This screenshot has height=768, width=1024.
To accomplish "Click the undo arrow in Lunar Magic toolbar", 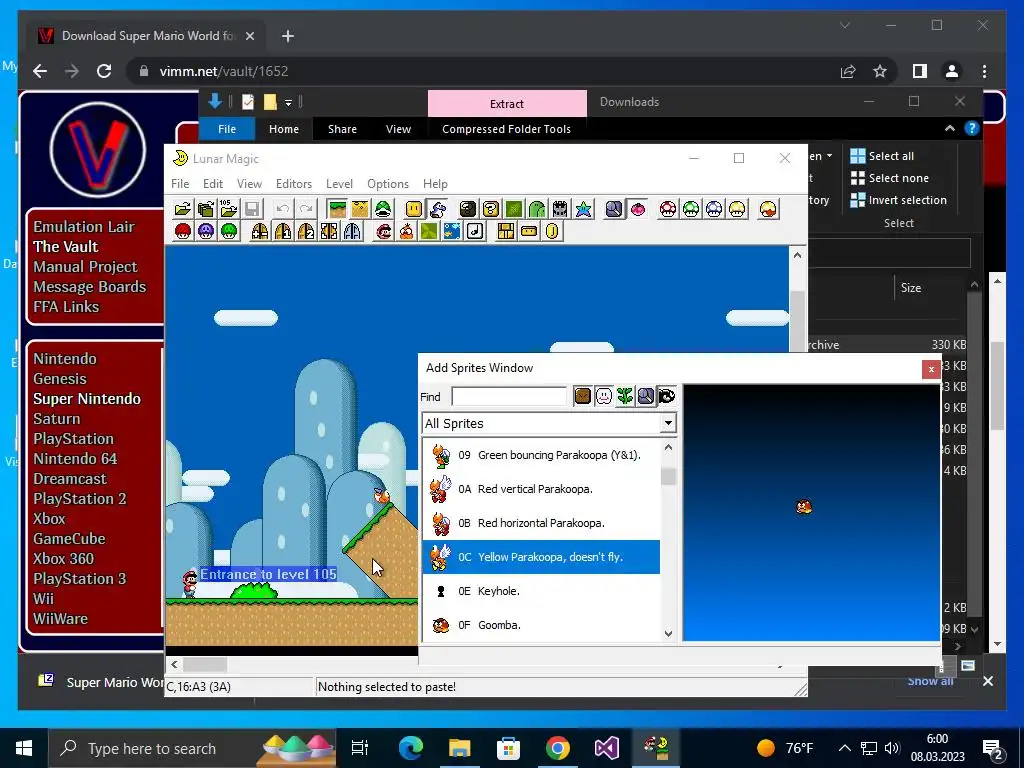I will [283, 209].
